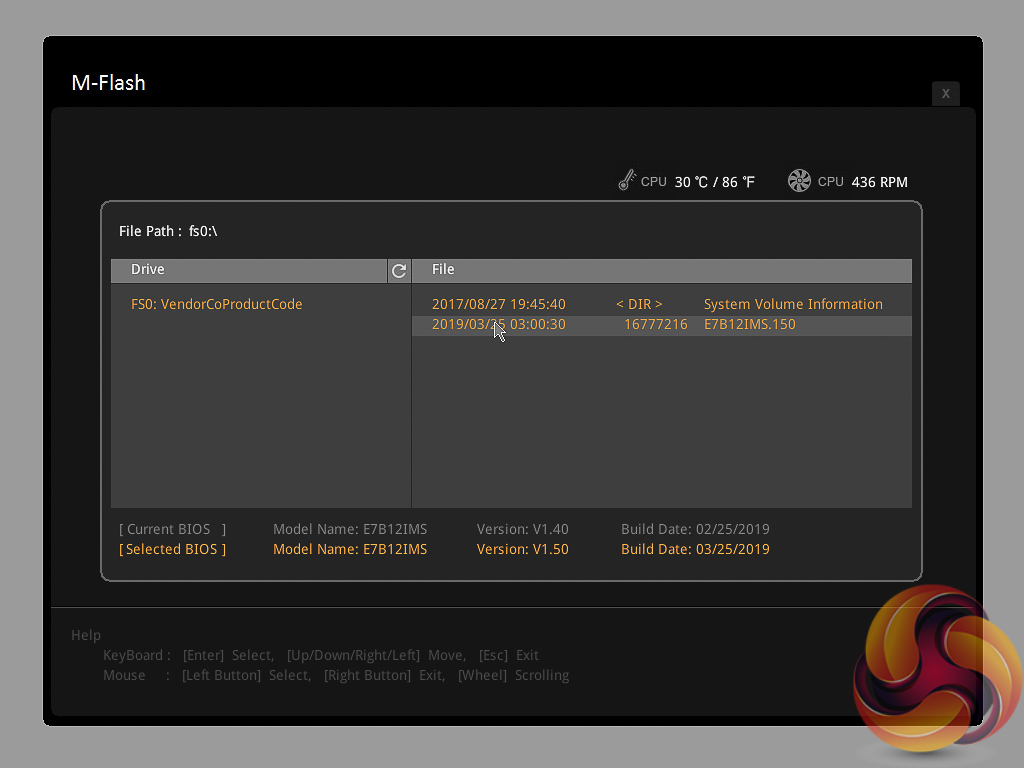
Task: Click the CPU fan icon
Action: click(x=799, y=181)
